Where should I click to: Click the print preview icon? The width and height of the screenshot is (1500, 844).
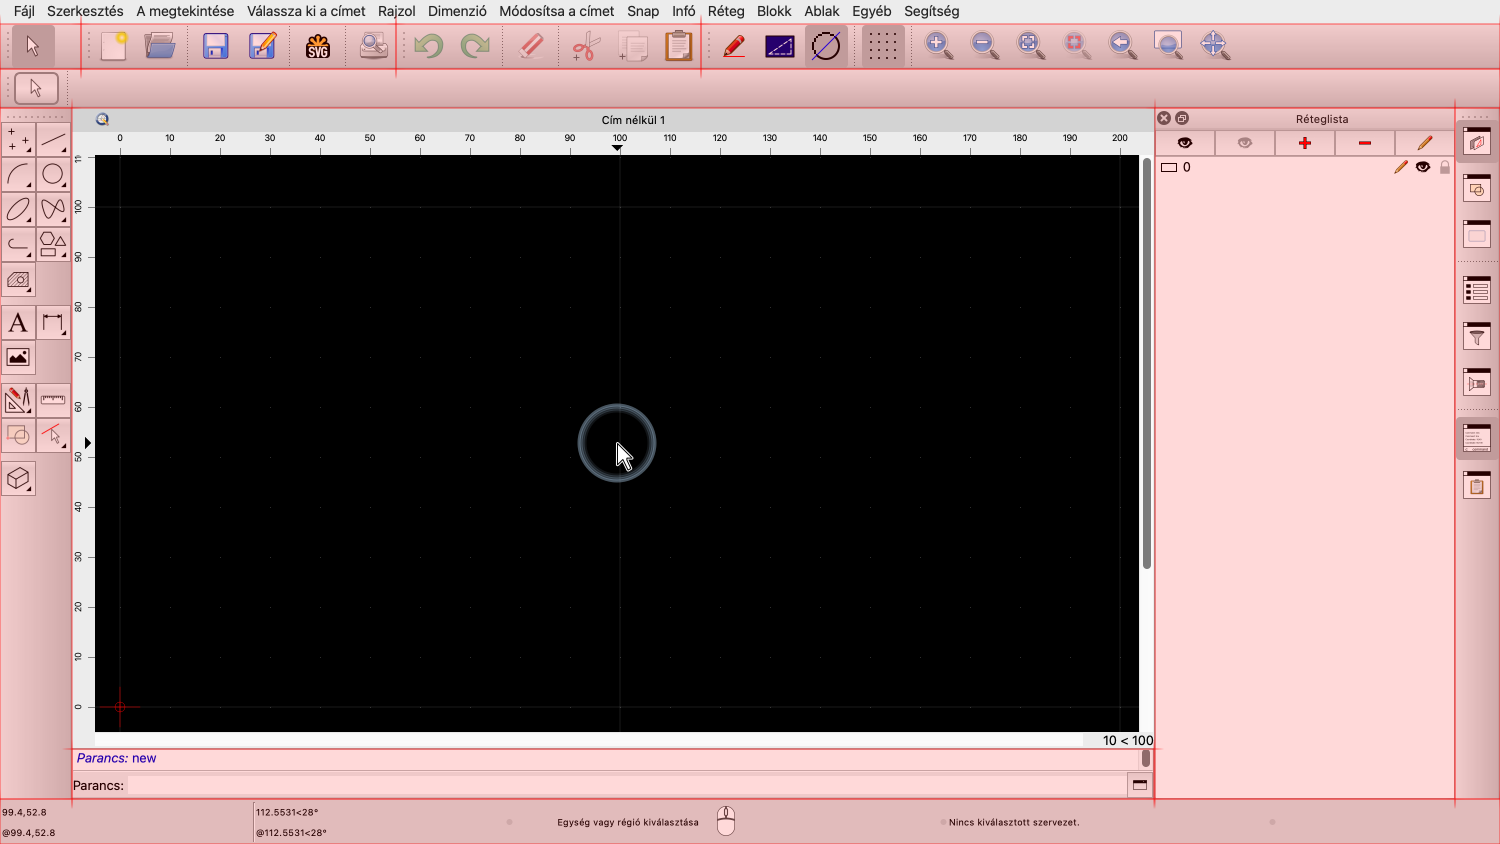pos(373,46)
